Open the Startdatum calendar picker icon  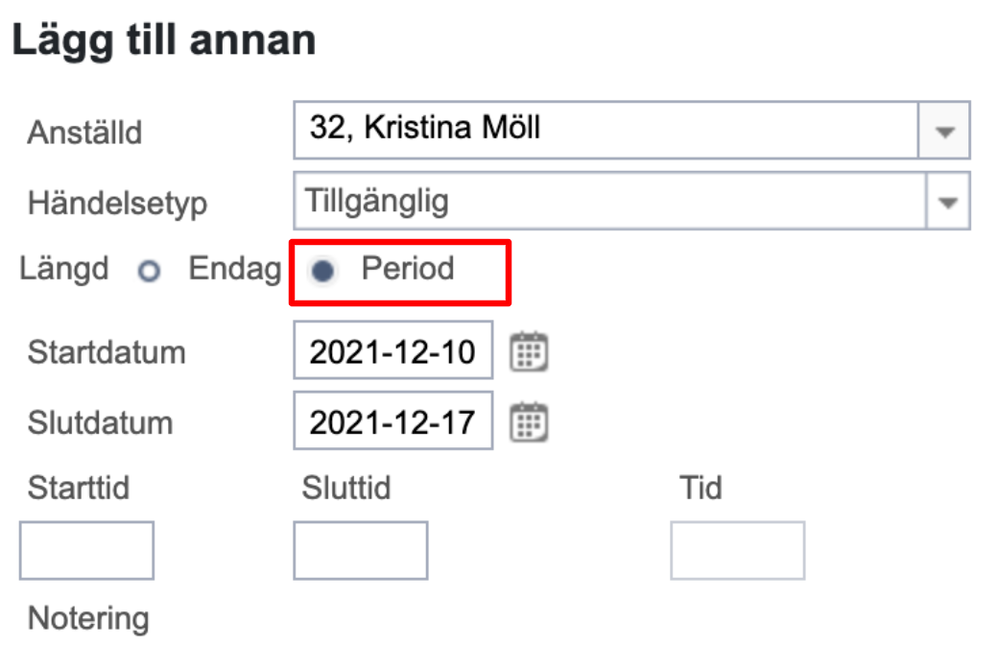tap(528, 351)
